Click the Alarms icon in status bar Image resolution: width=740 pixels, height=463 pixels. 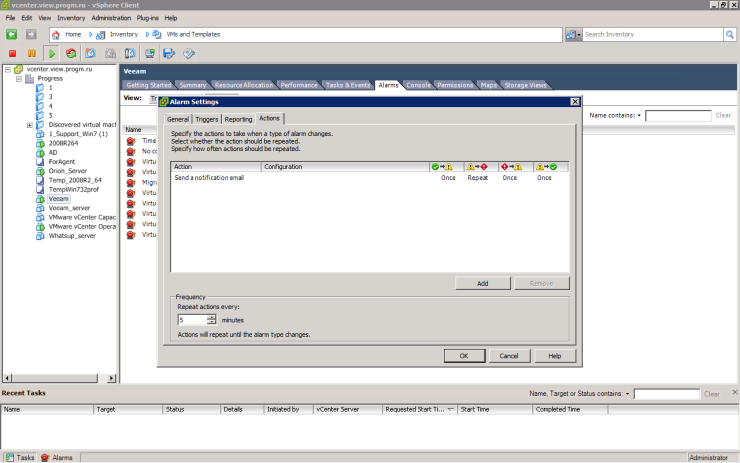tap(45, 457)
